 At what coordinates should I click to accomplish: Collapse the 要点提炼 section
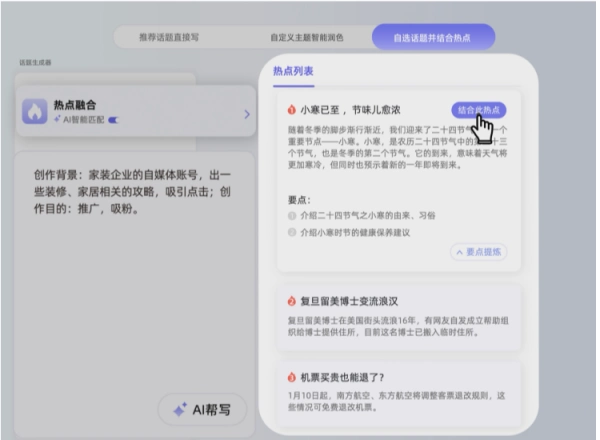coord(479,252)
